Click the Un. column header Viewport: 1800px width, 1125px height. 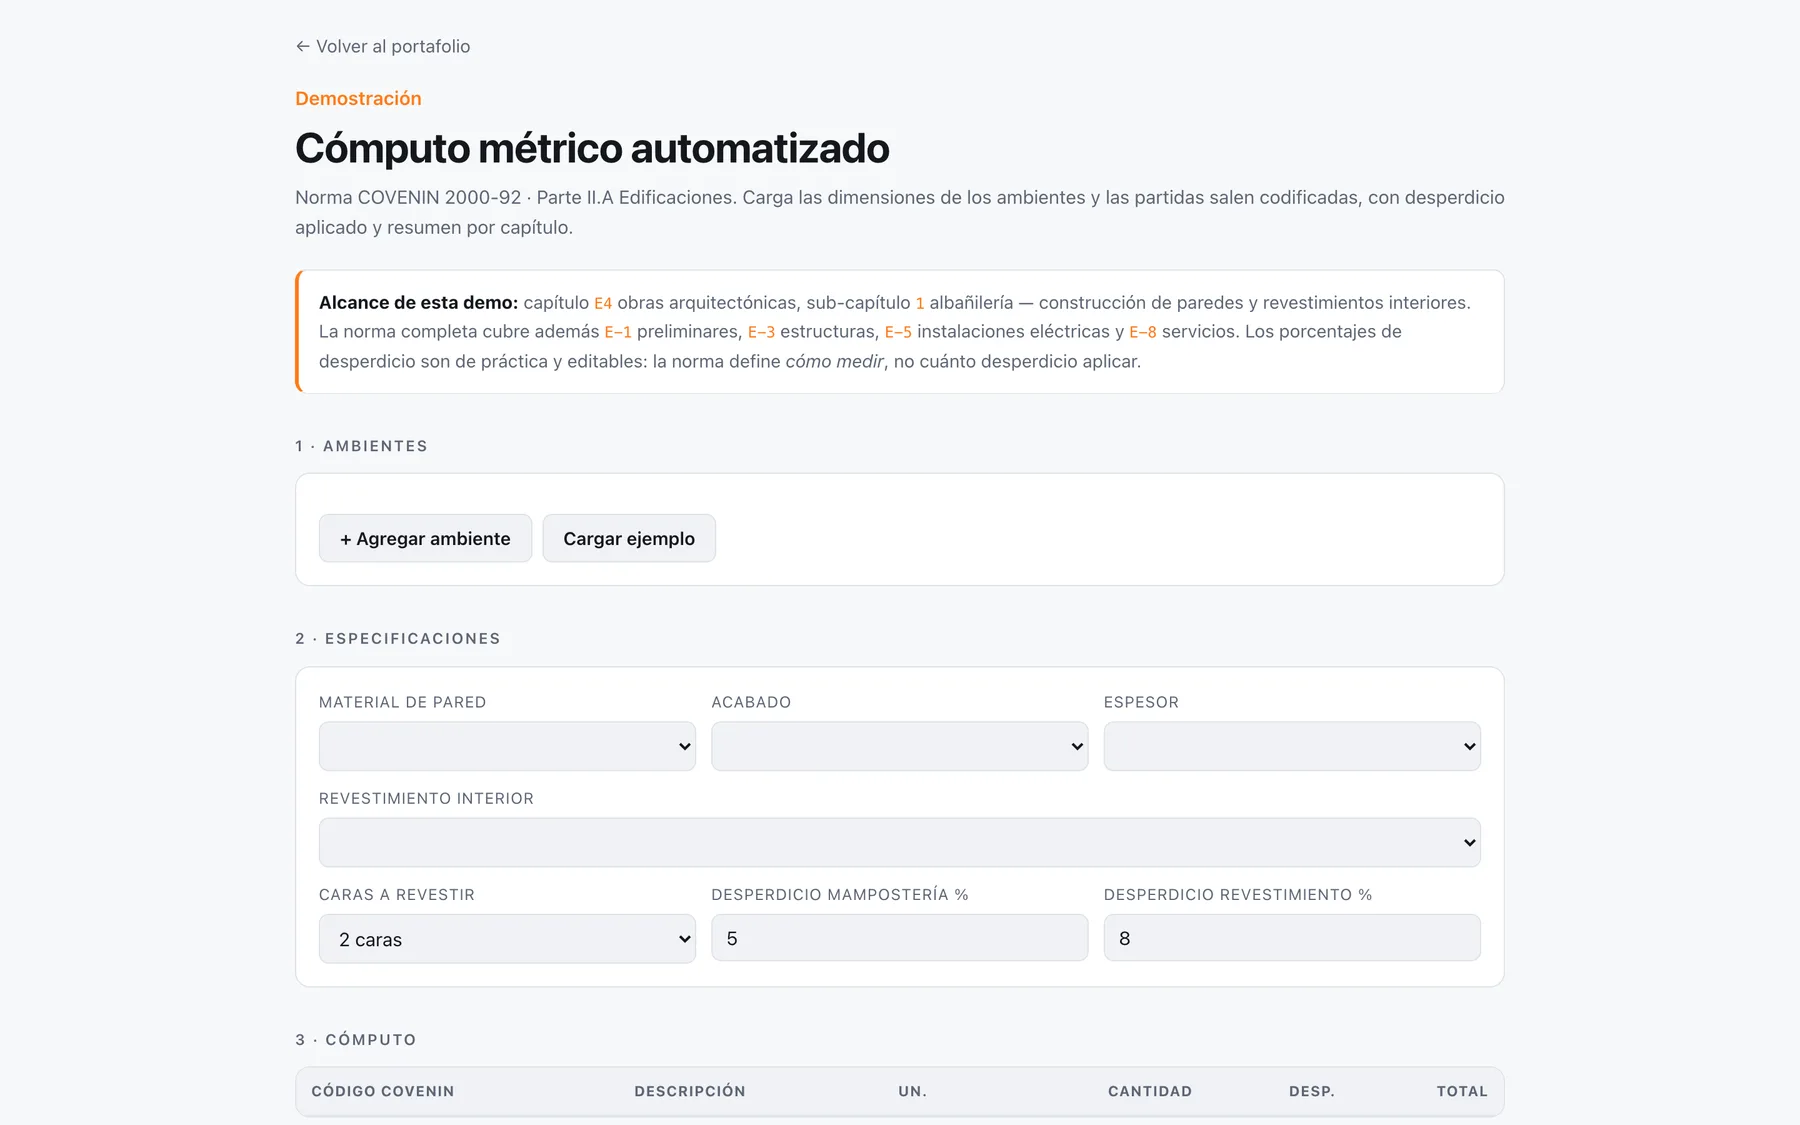[x=912, y=1091]
